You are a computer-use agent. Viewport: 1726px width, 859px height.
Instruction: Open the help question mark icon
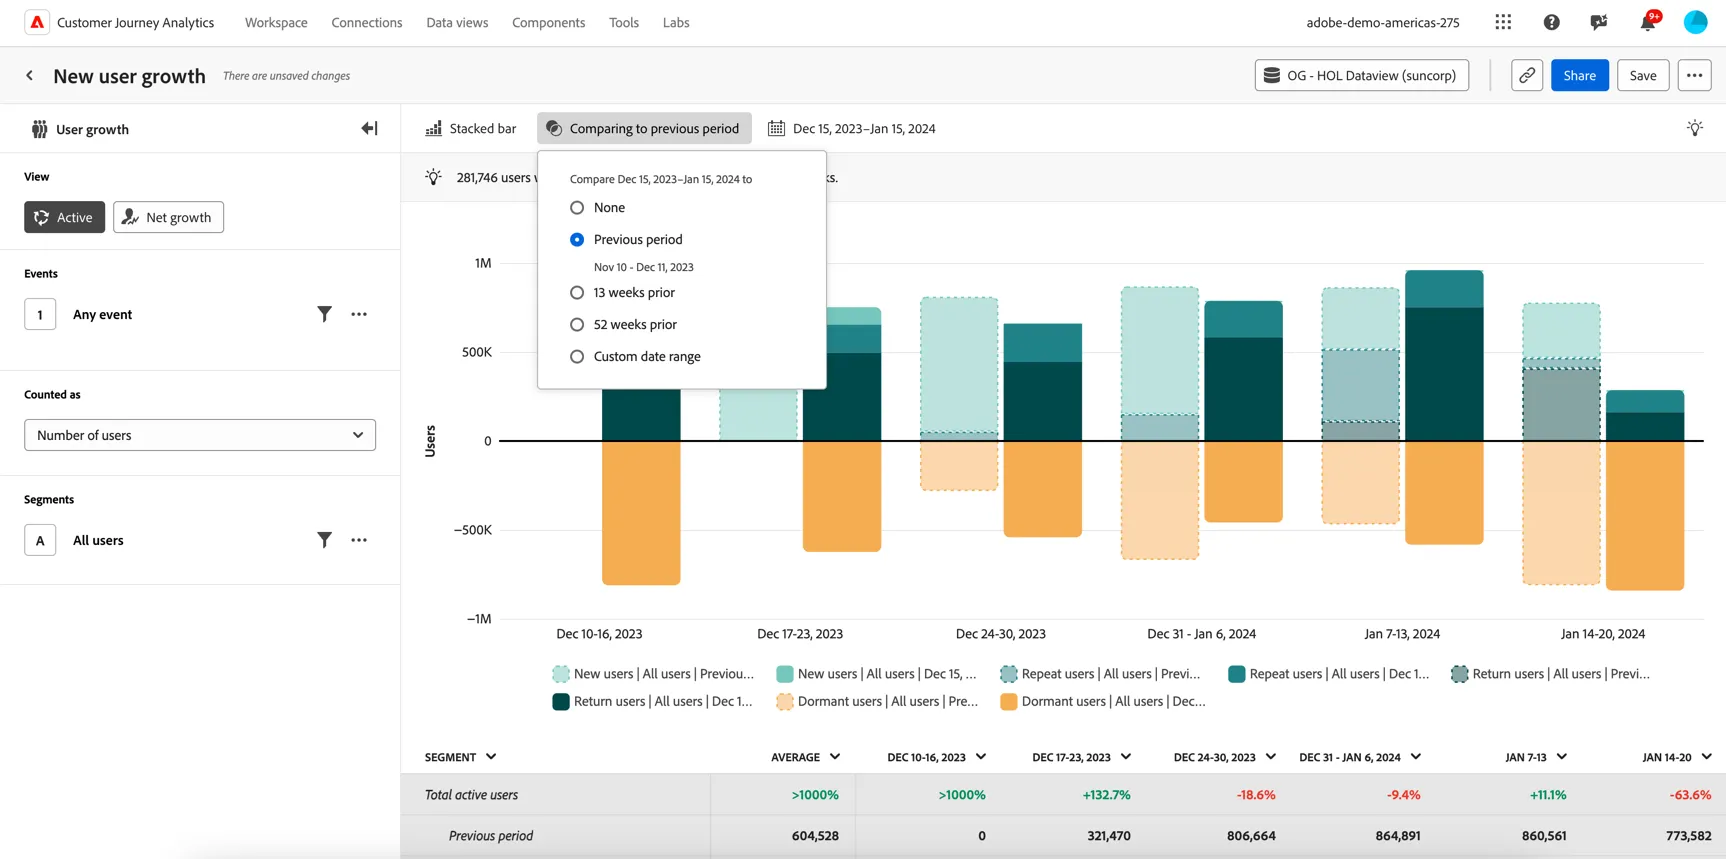pos(1551,22)
